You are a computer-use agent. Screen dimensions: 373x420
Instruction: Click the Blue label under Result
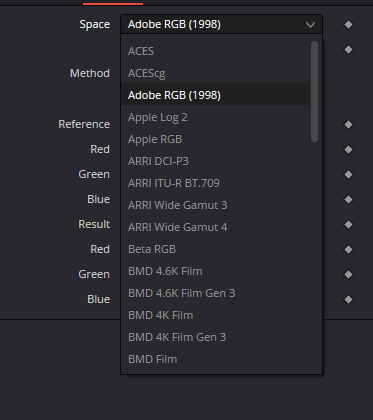coord(98,299)
